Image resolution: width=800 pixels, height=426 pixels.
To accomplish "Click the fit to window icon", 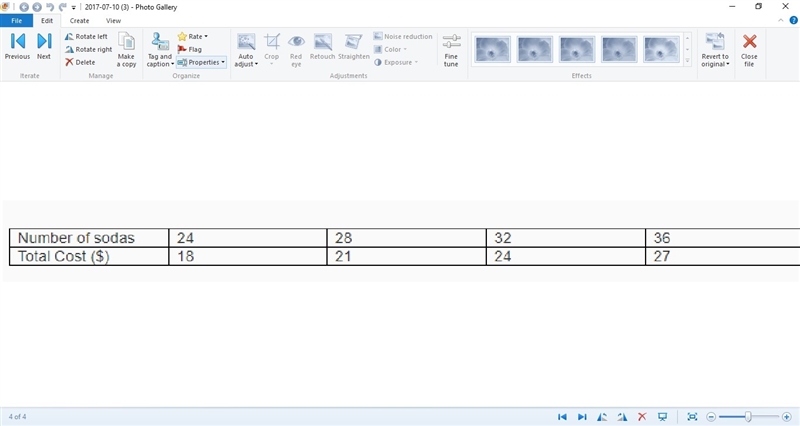I will [692, 417].
